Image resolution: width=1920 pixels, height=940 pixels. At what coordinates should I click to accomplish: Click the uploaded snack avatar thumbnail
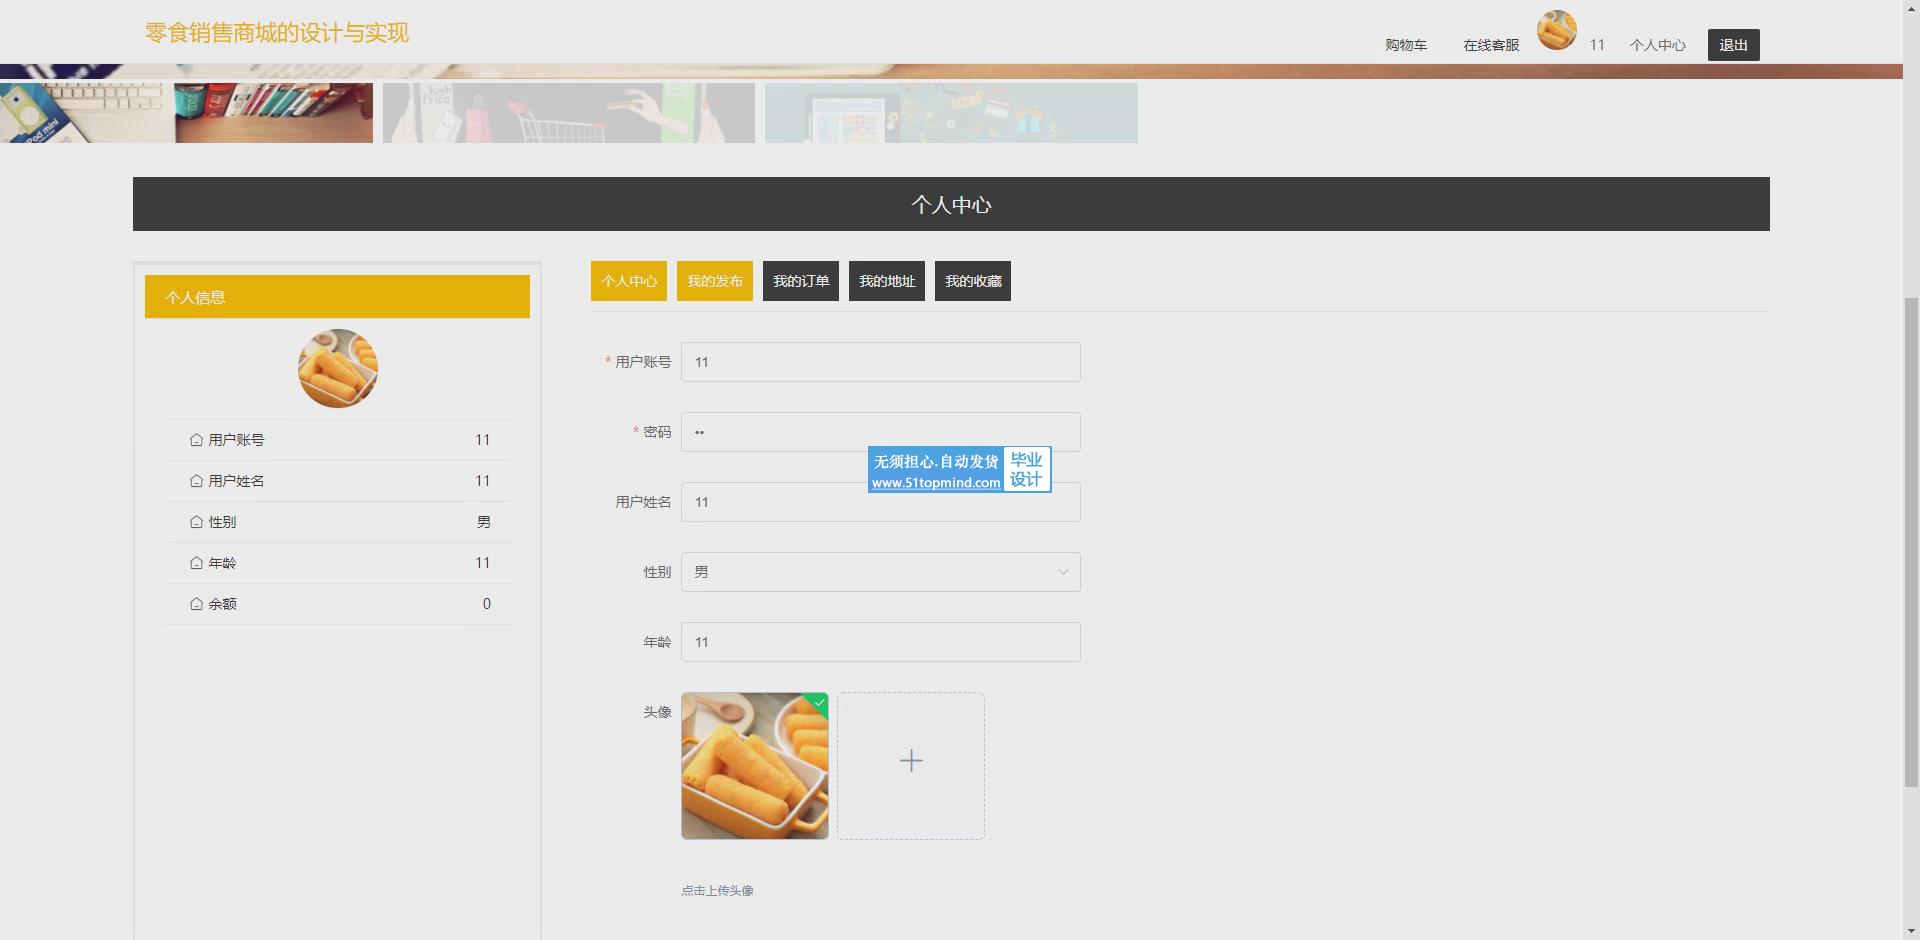click(755, 766)
